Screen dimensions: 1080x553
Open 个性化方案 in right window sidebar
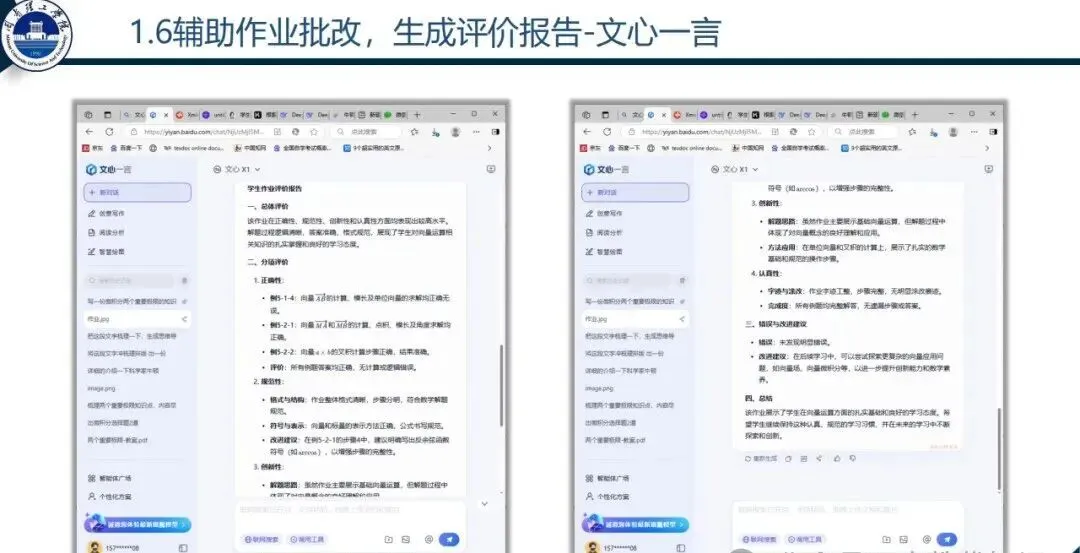pos(607,496)
